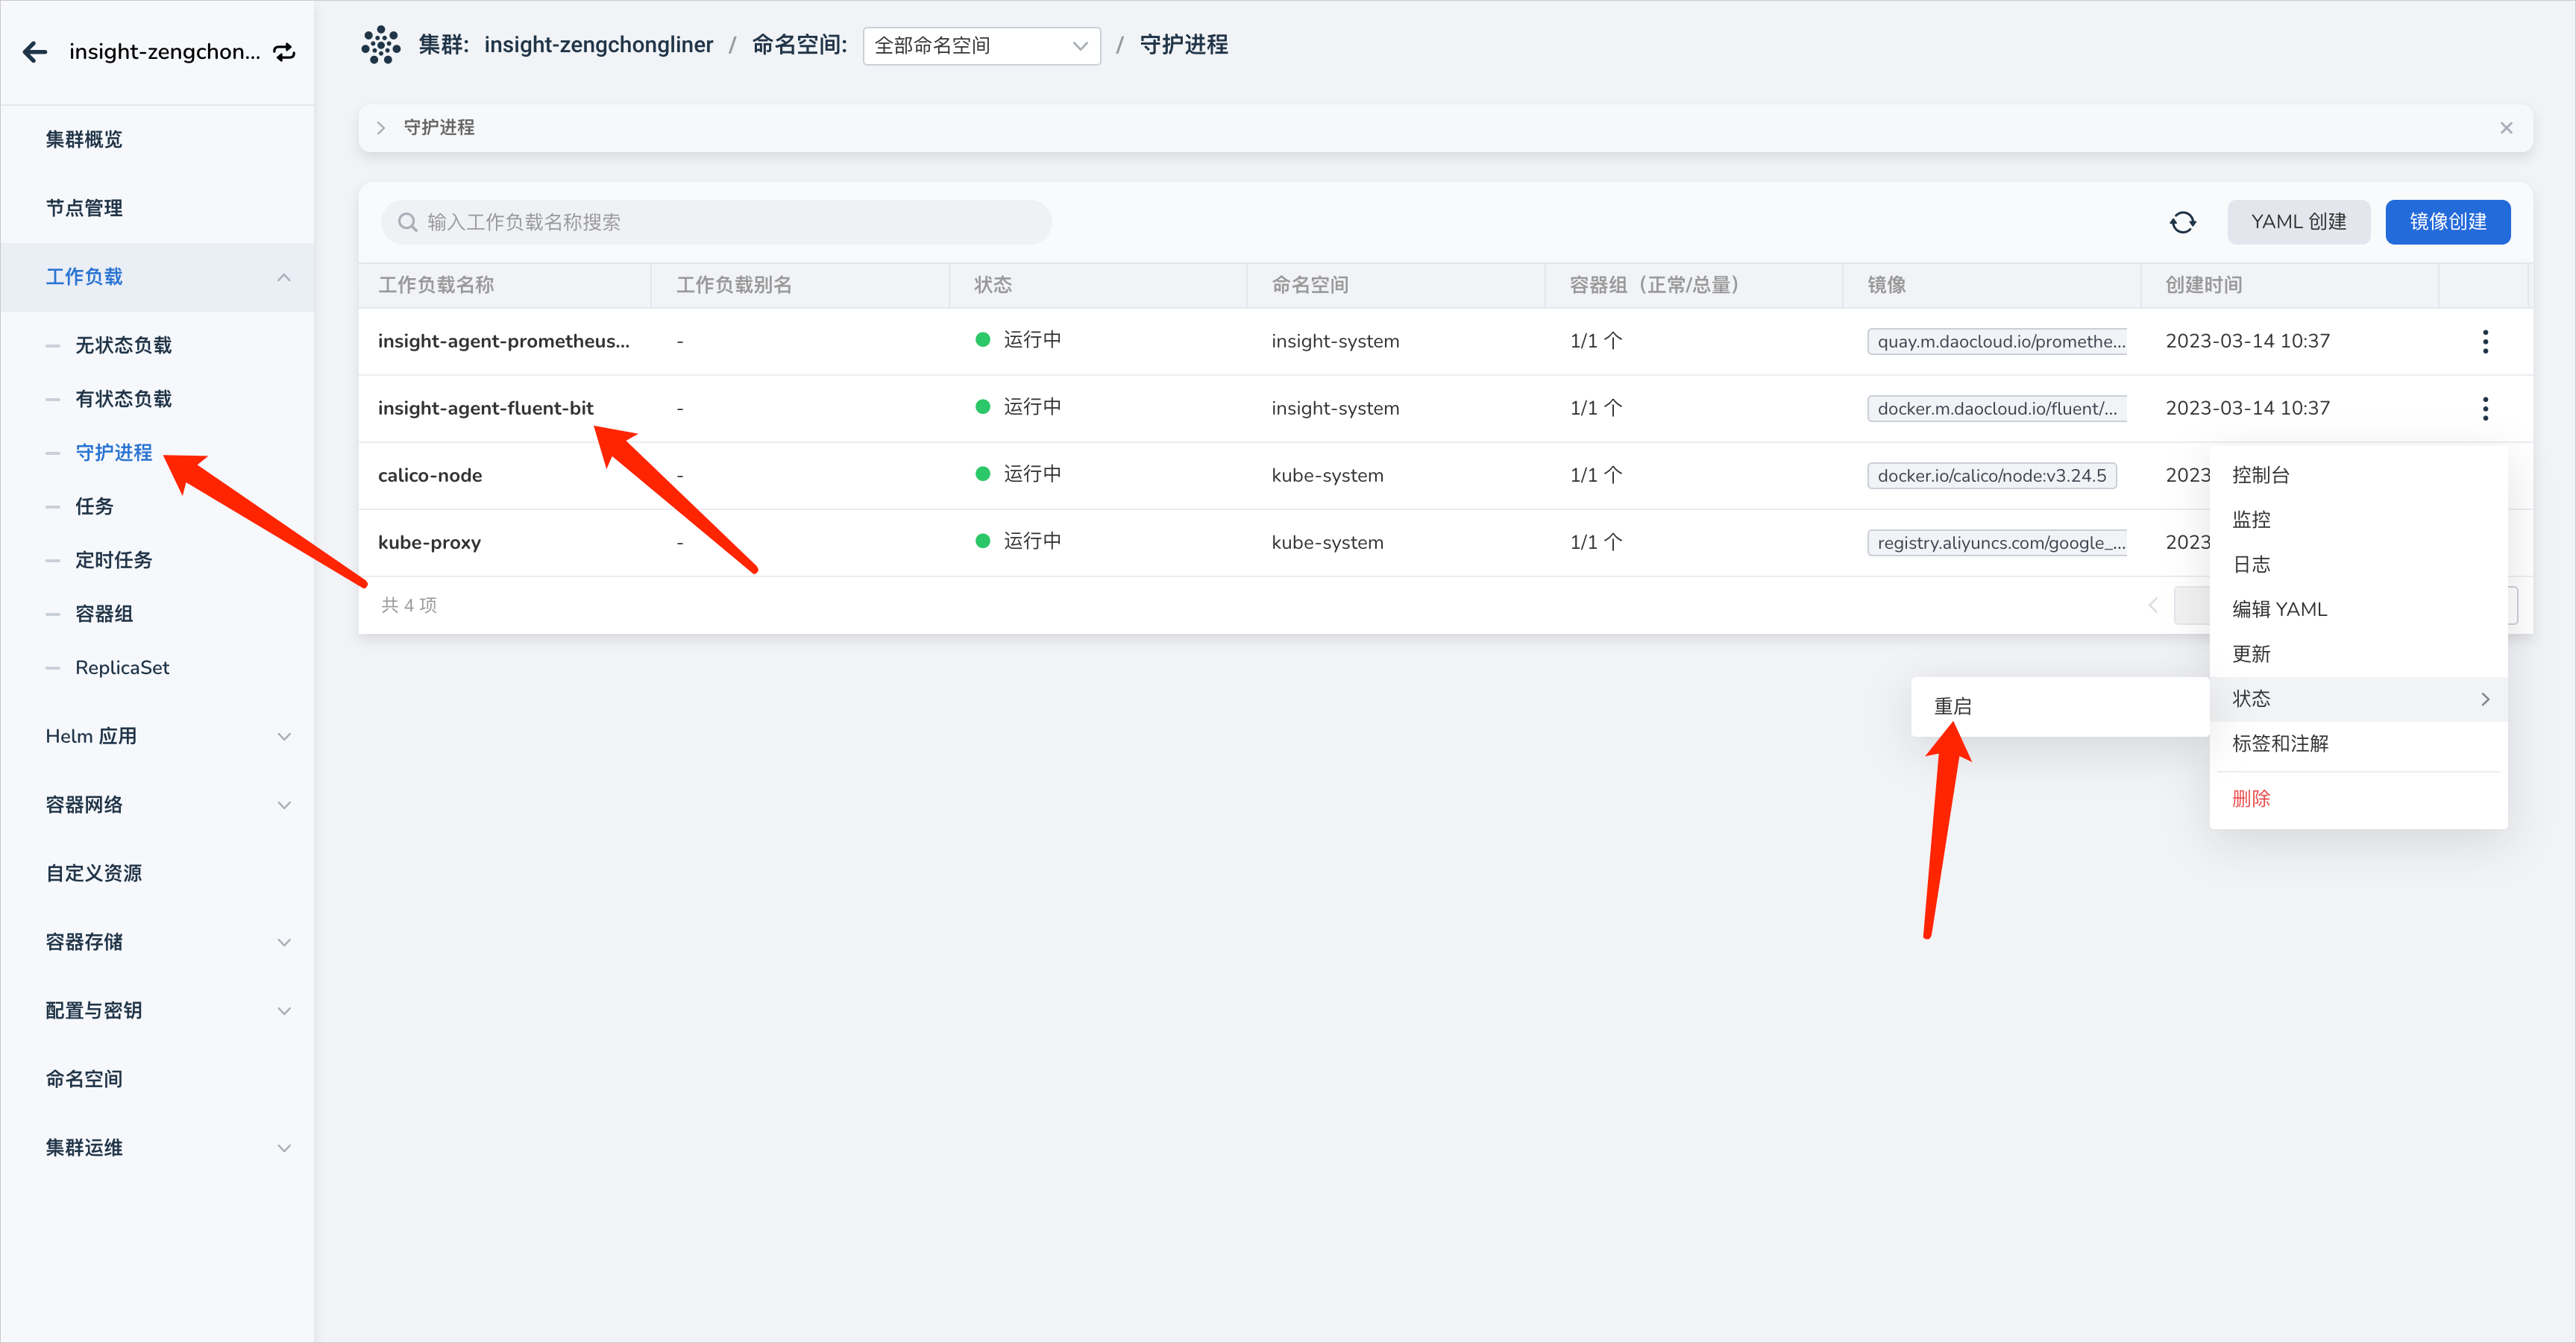The image size is (2576, 1343).
Task: Open actions menu for insight-agent-prometheus row
Action: click(x=2485, y=341)
